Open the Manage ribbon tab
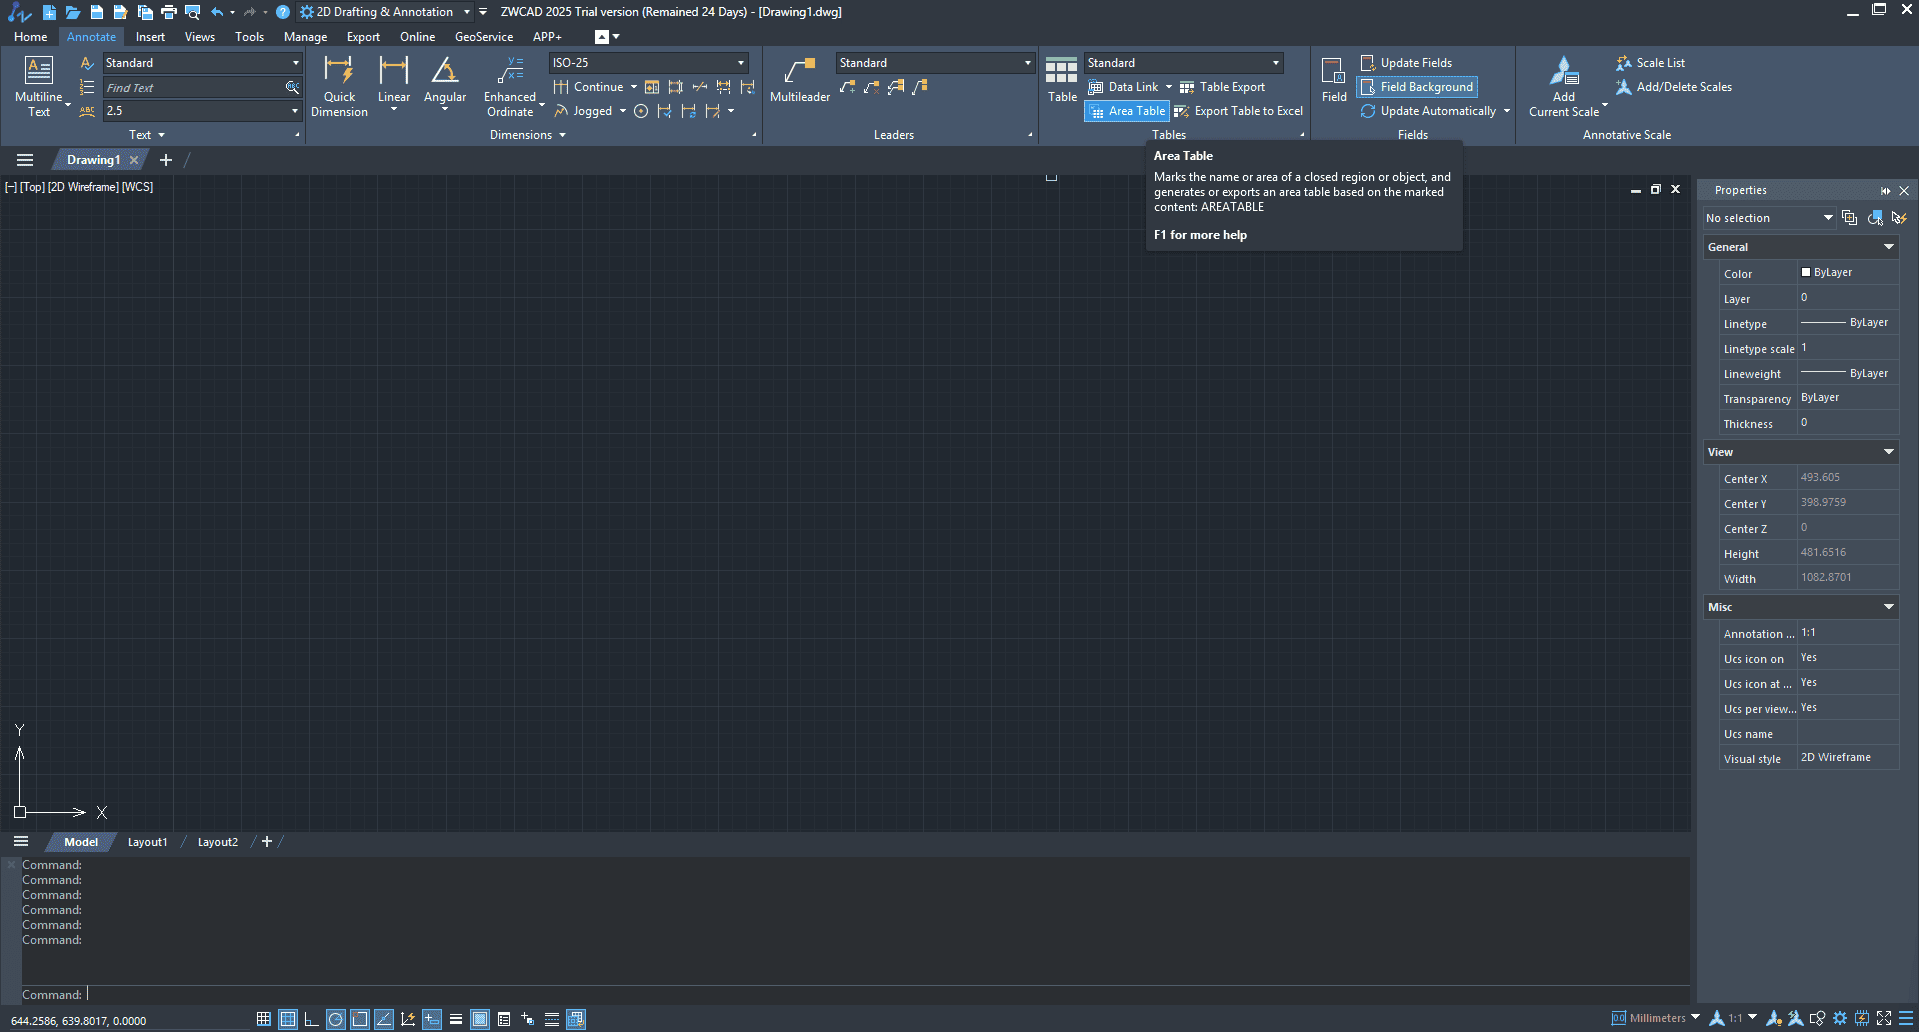 coord(305,37)
